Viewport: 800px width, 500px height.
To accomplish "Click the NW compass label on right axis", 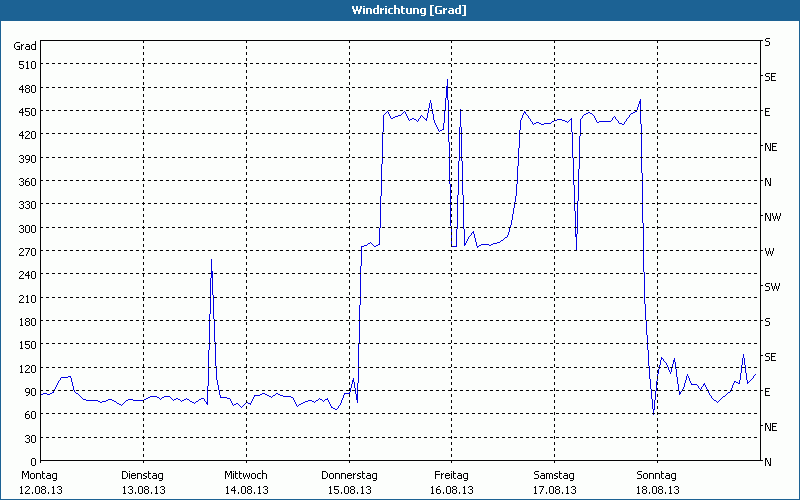I will coord(772,217).
